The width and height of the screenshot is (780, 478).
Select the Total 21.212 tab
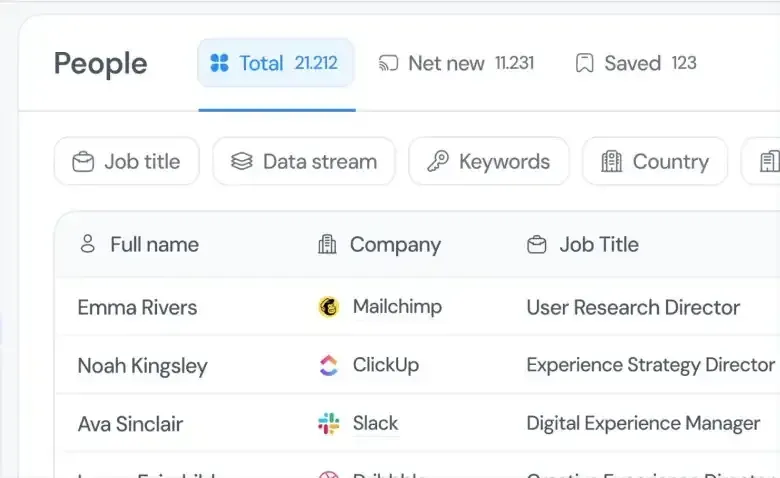coord(276,63)
